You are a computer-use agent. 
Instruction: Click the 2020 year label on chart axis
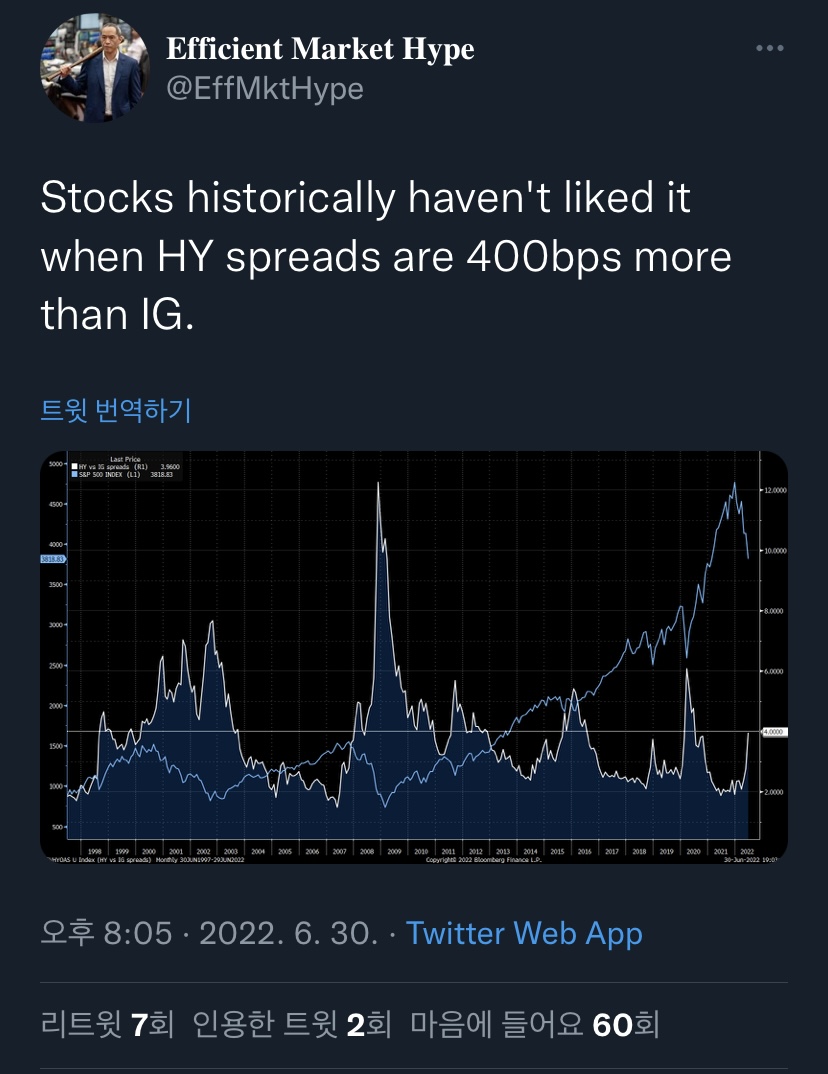pyautogui.click(x=693, y=851)
